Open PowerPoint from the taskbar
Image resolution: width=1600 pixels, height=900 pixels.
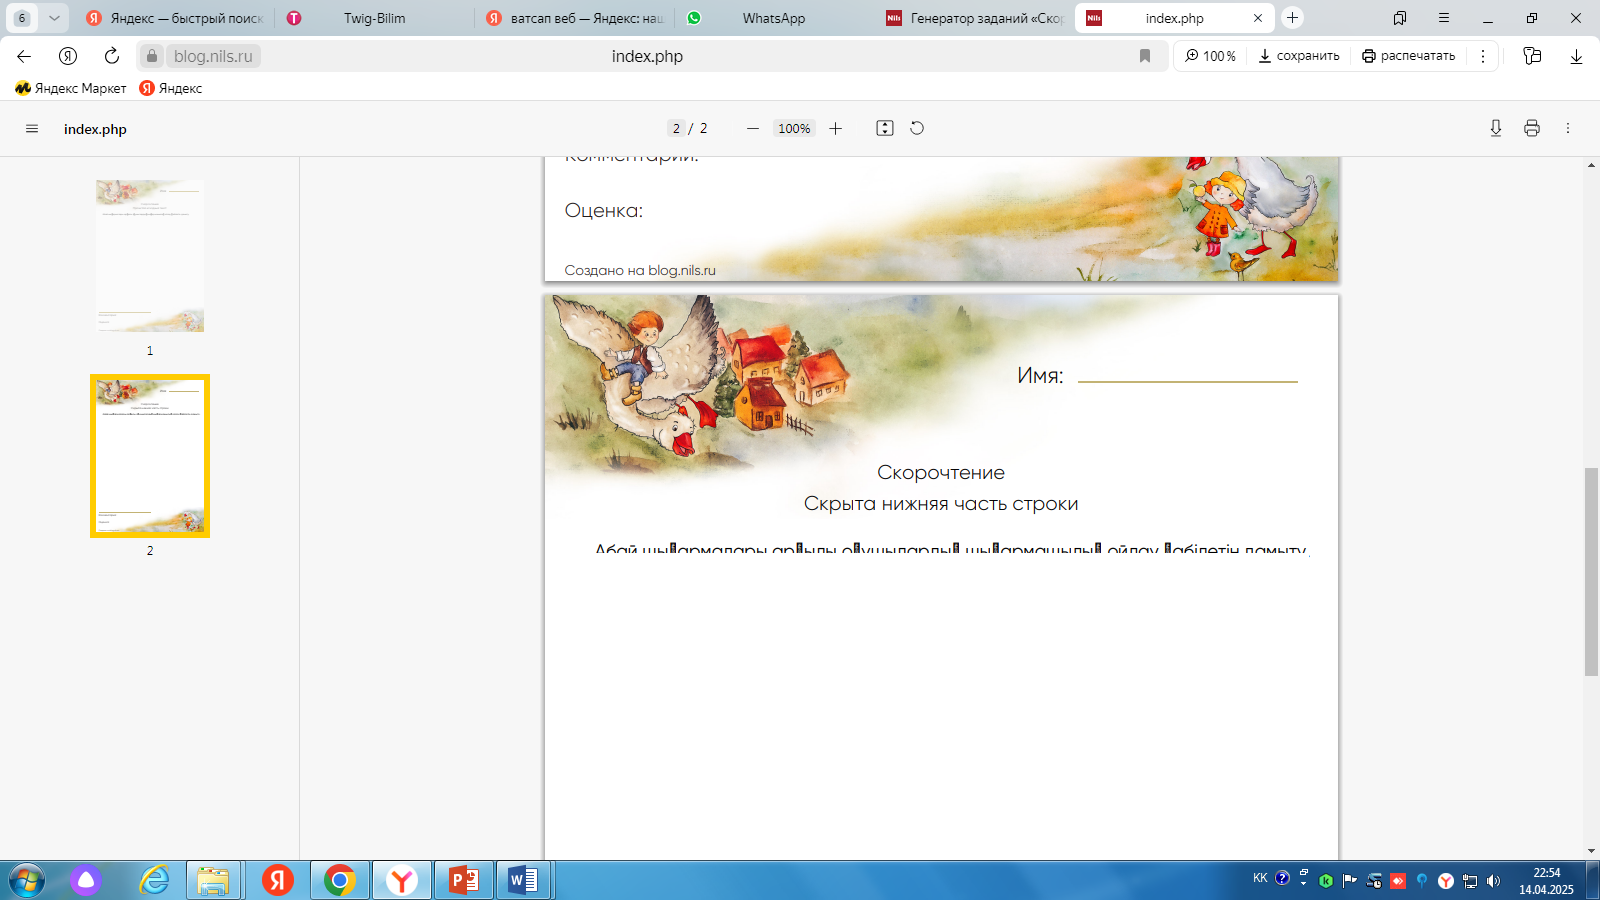pos(464,880)
